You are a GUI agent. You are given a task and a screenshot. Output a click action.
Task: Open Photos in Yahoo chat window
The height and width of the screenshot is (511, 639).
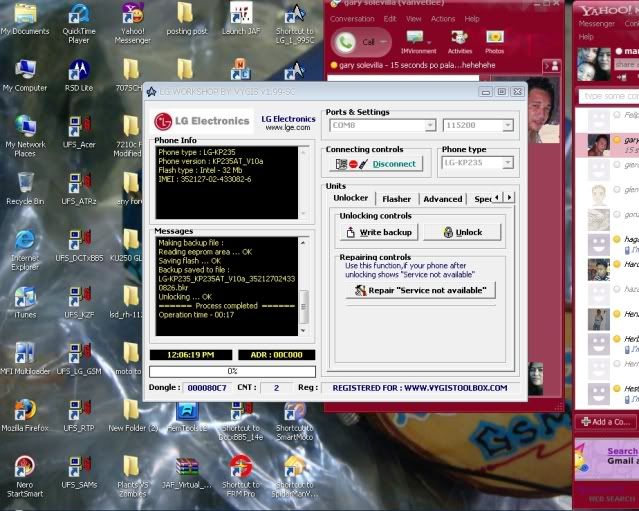coord(494,42)
